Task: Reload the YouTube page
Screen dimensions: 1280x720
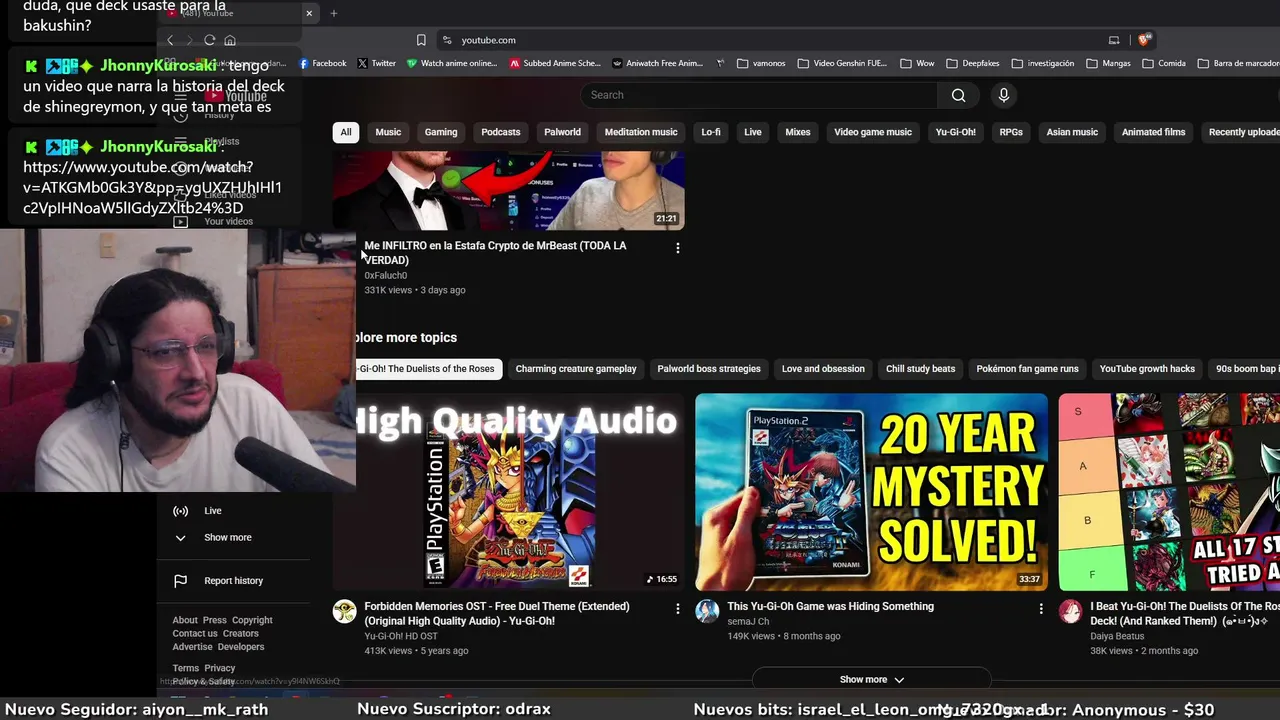Action: point(209,40)
